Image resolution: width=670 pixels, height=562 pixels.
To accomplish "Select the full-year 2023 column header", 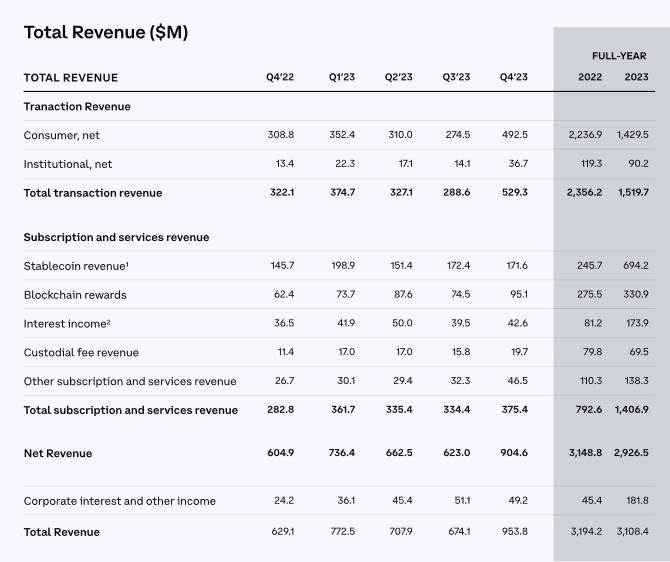I will coord(635,78).
